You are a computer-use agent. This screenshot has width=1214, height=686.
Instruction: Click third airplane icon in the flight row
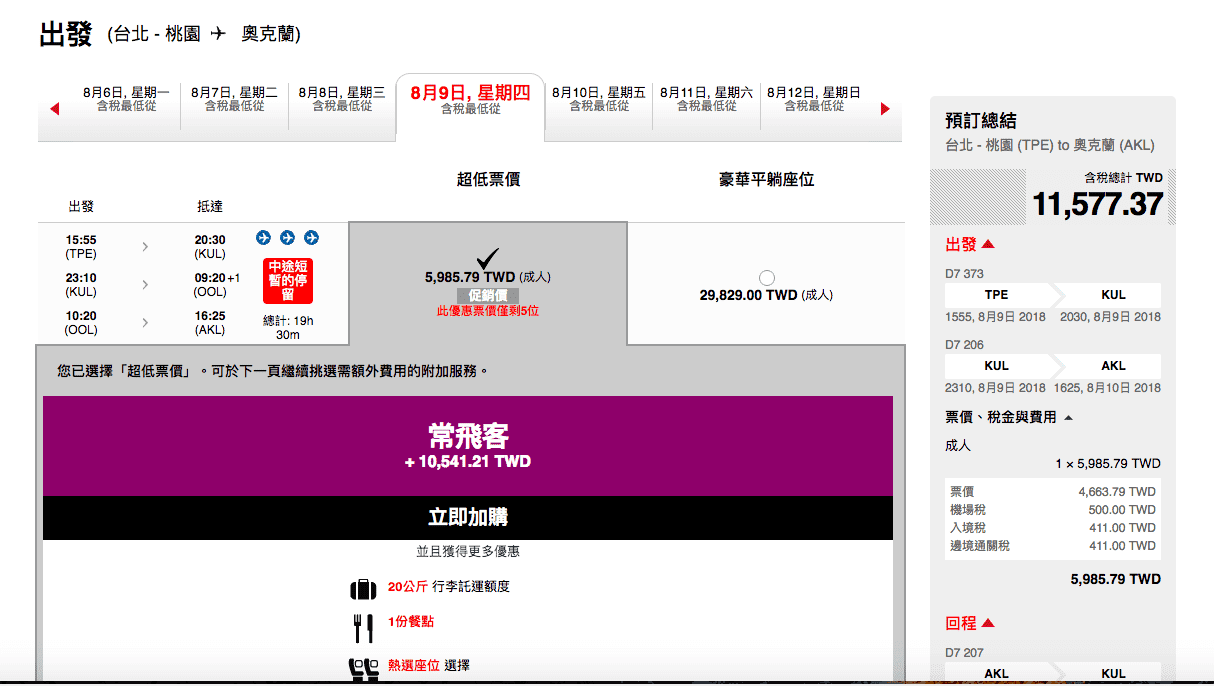coord(311,238)
